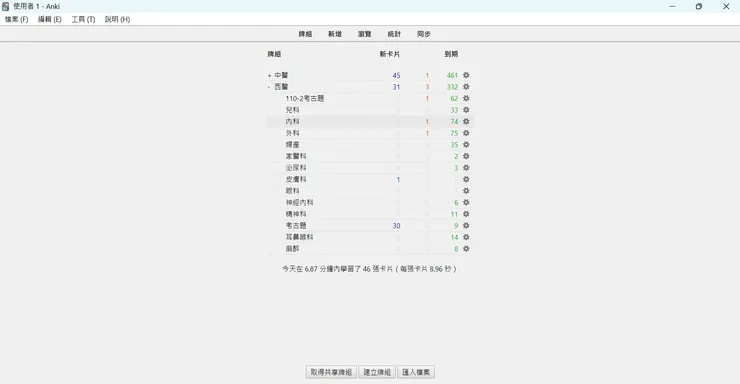The height and width of the screenshot is (384, 740).
Task: Select the highlighted 內科 subdeck
Action: (293, 122)
